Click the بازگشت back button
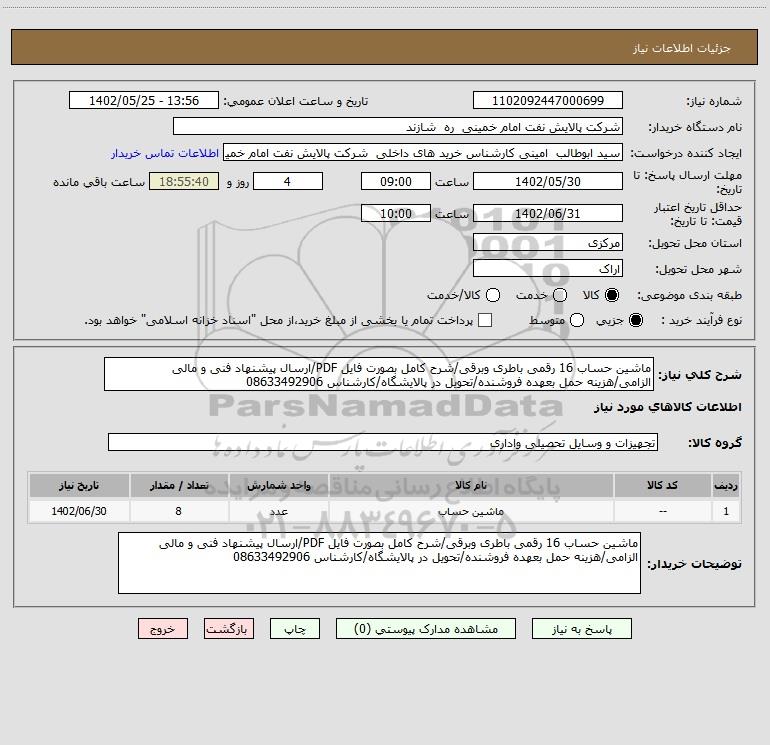The height and width of the screenshot is (745, 770). click(229, 629)
